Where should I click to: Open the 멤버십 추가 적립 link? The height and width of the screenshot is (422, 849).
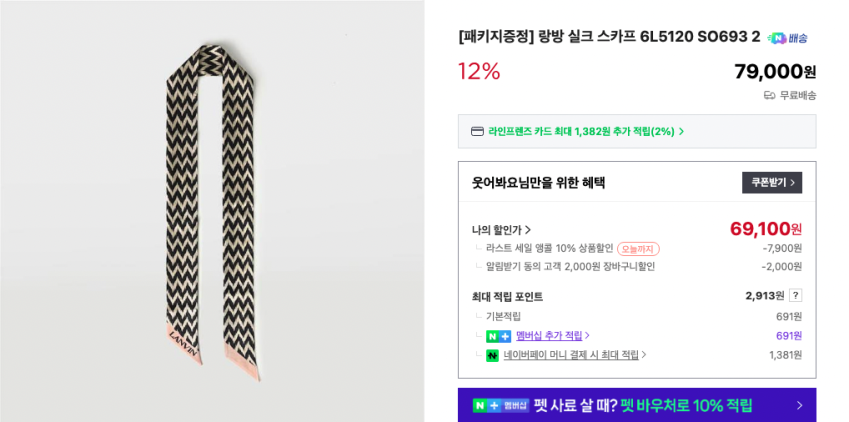pos(552,336)
